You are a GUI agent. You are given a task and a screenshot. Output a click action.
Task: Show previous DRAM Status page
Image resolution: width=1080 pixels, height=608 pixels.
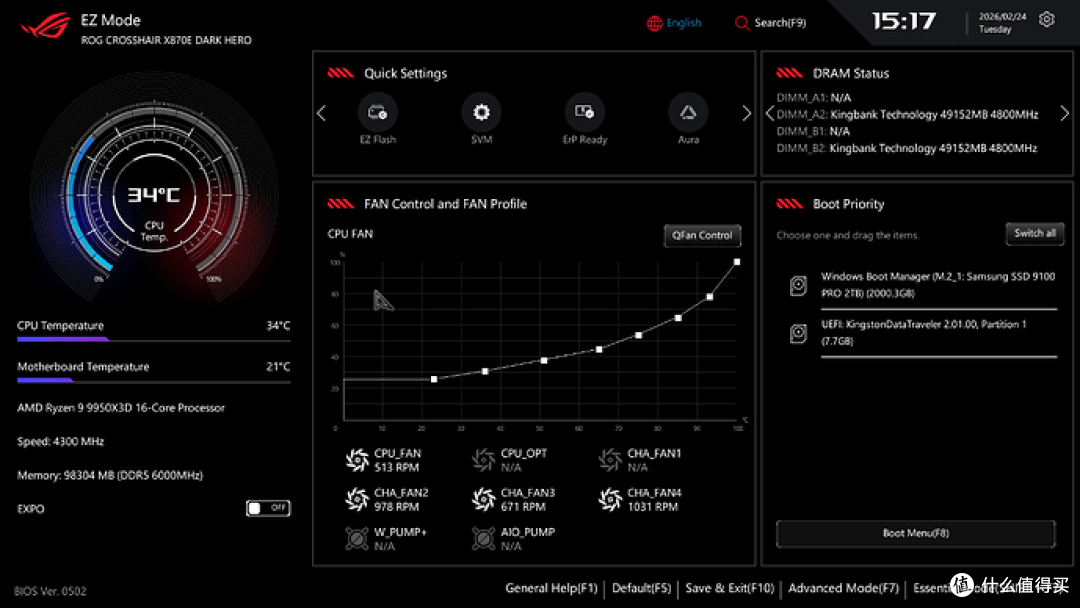click(x=770, y=114)
